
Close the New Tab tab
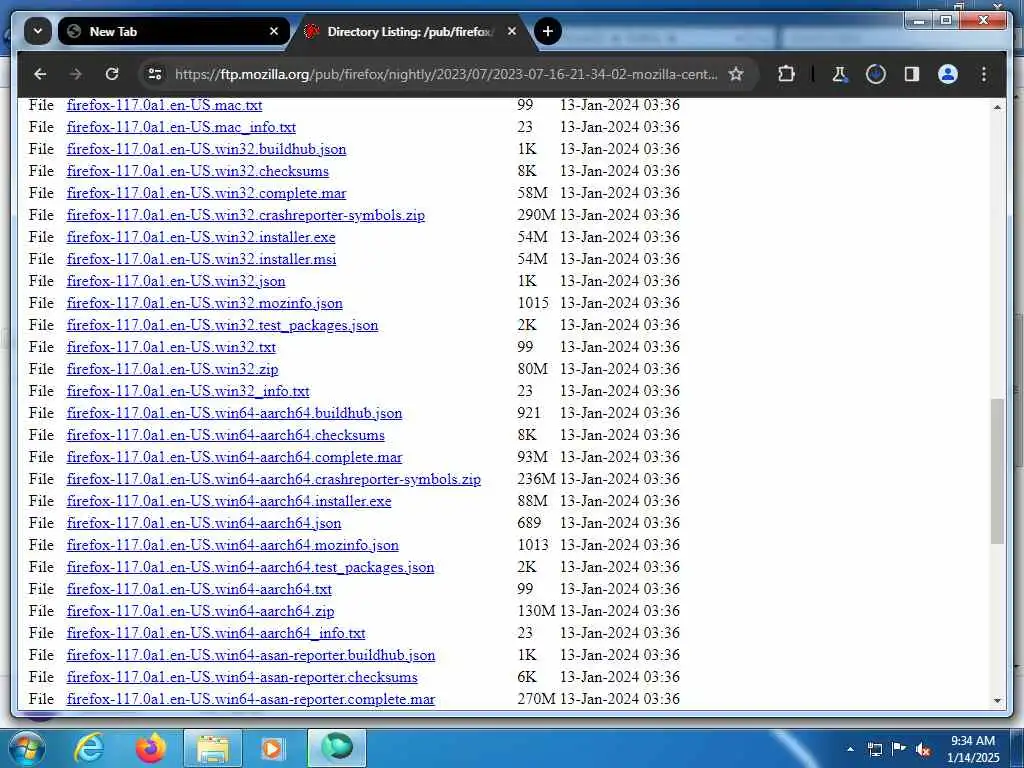coord(274,31)
